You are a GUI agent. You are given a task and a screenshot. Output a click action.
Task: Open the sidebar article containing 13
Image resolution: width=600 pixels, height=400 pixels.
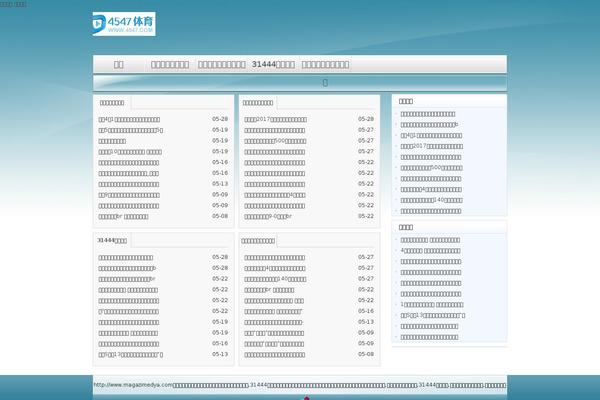(x=433, y=315)
